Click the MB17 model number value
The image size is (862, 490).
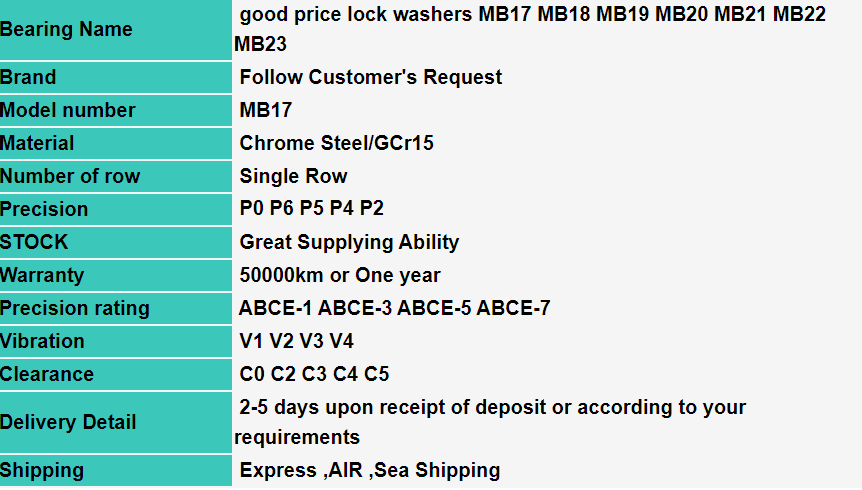(266, 110)
